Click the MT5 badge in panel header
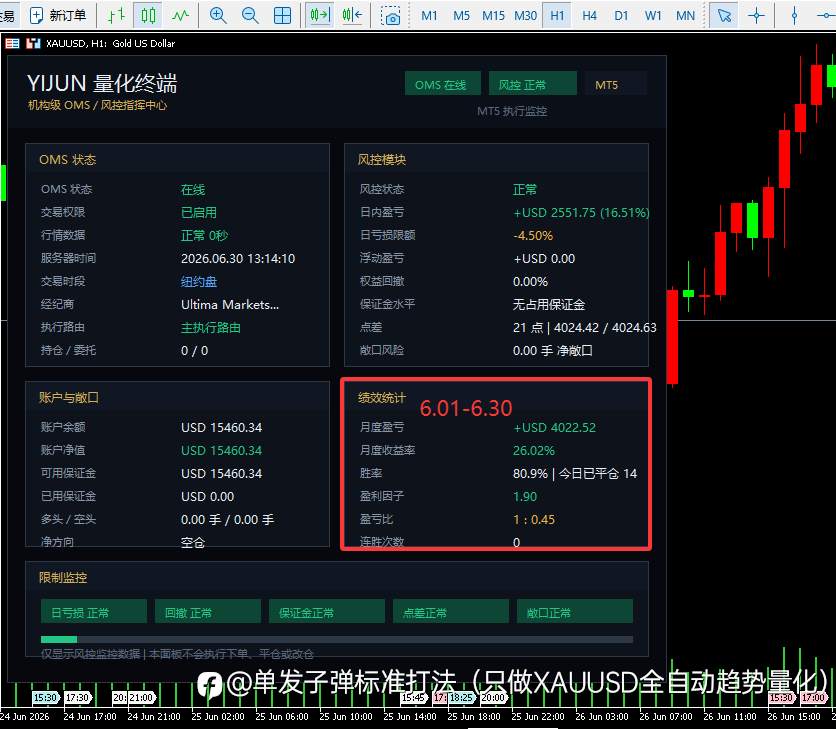Viewport: 836px width, 729px height. [x=616, y=84]
